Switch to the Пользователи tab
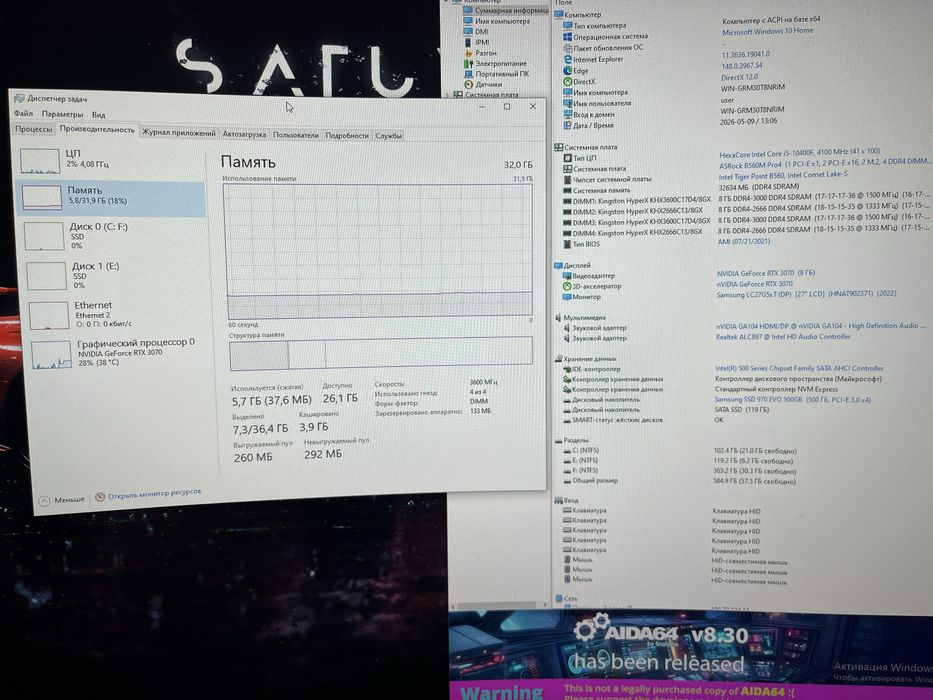Viewport: 933px width, 700px height. [296, 135]
